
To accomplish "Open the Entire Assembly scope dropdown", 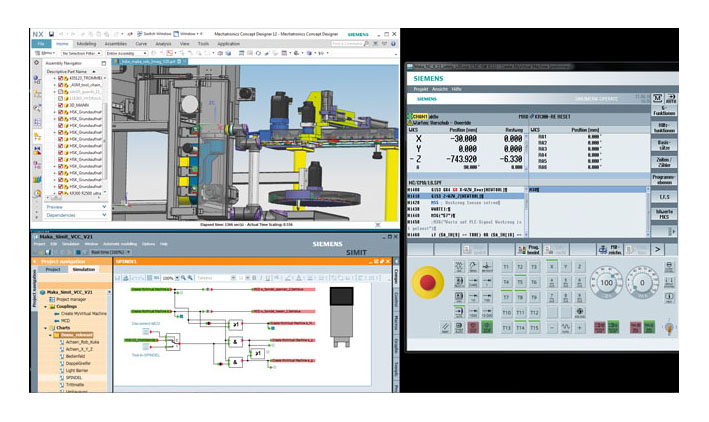I will [126, 53].
